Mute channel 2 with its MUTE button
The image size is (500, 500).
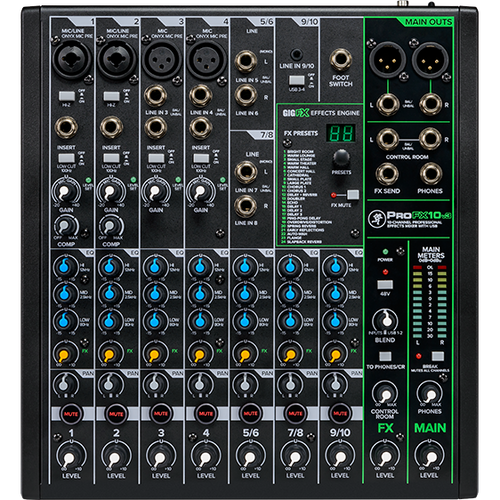(x=116, y=414)
